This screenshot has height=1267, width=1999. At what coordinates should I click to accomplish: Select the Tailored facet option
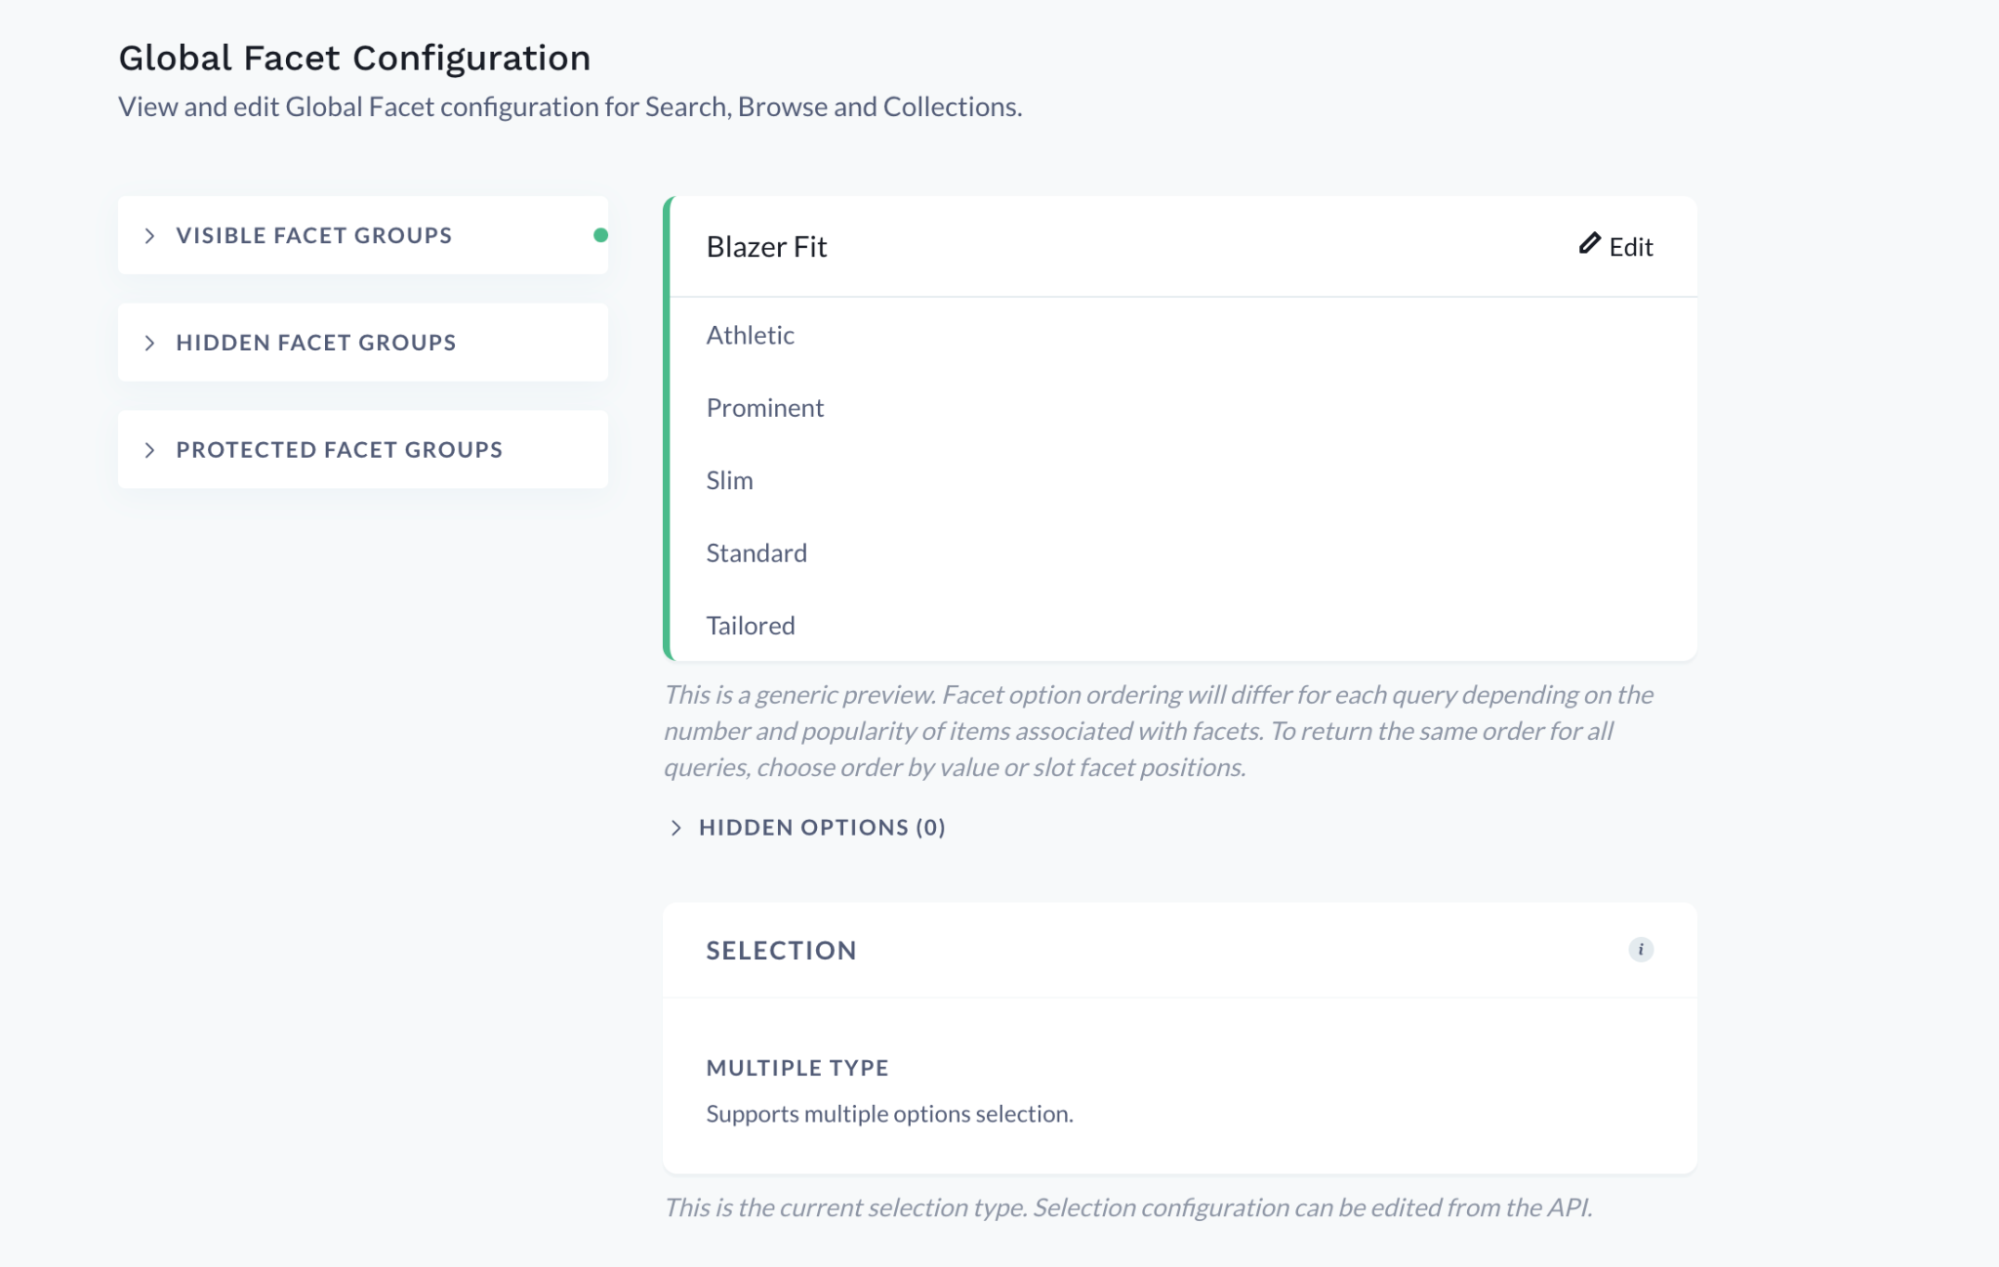(750, 624)
